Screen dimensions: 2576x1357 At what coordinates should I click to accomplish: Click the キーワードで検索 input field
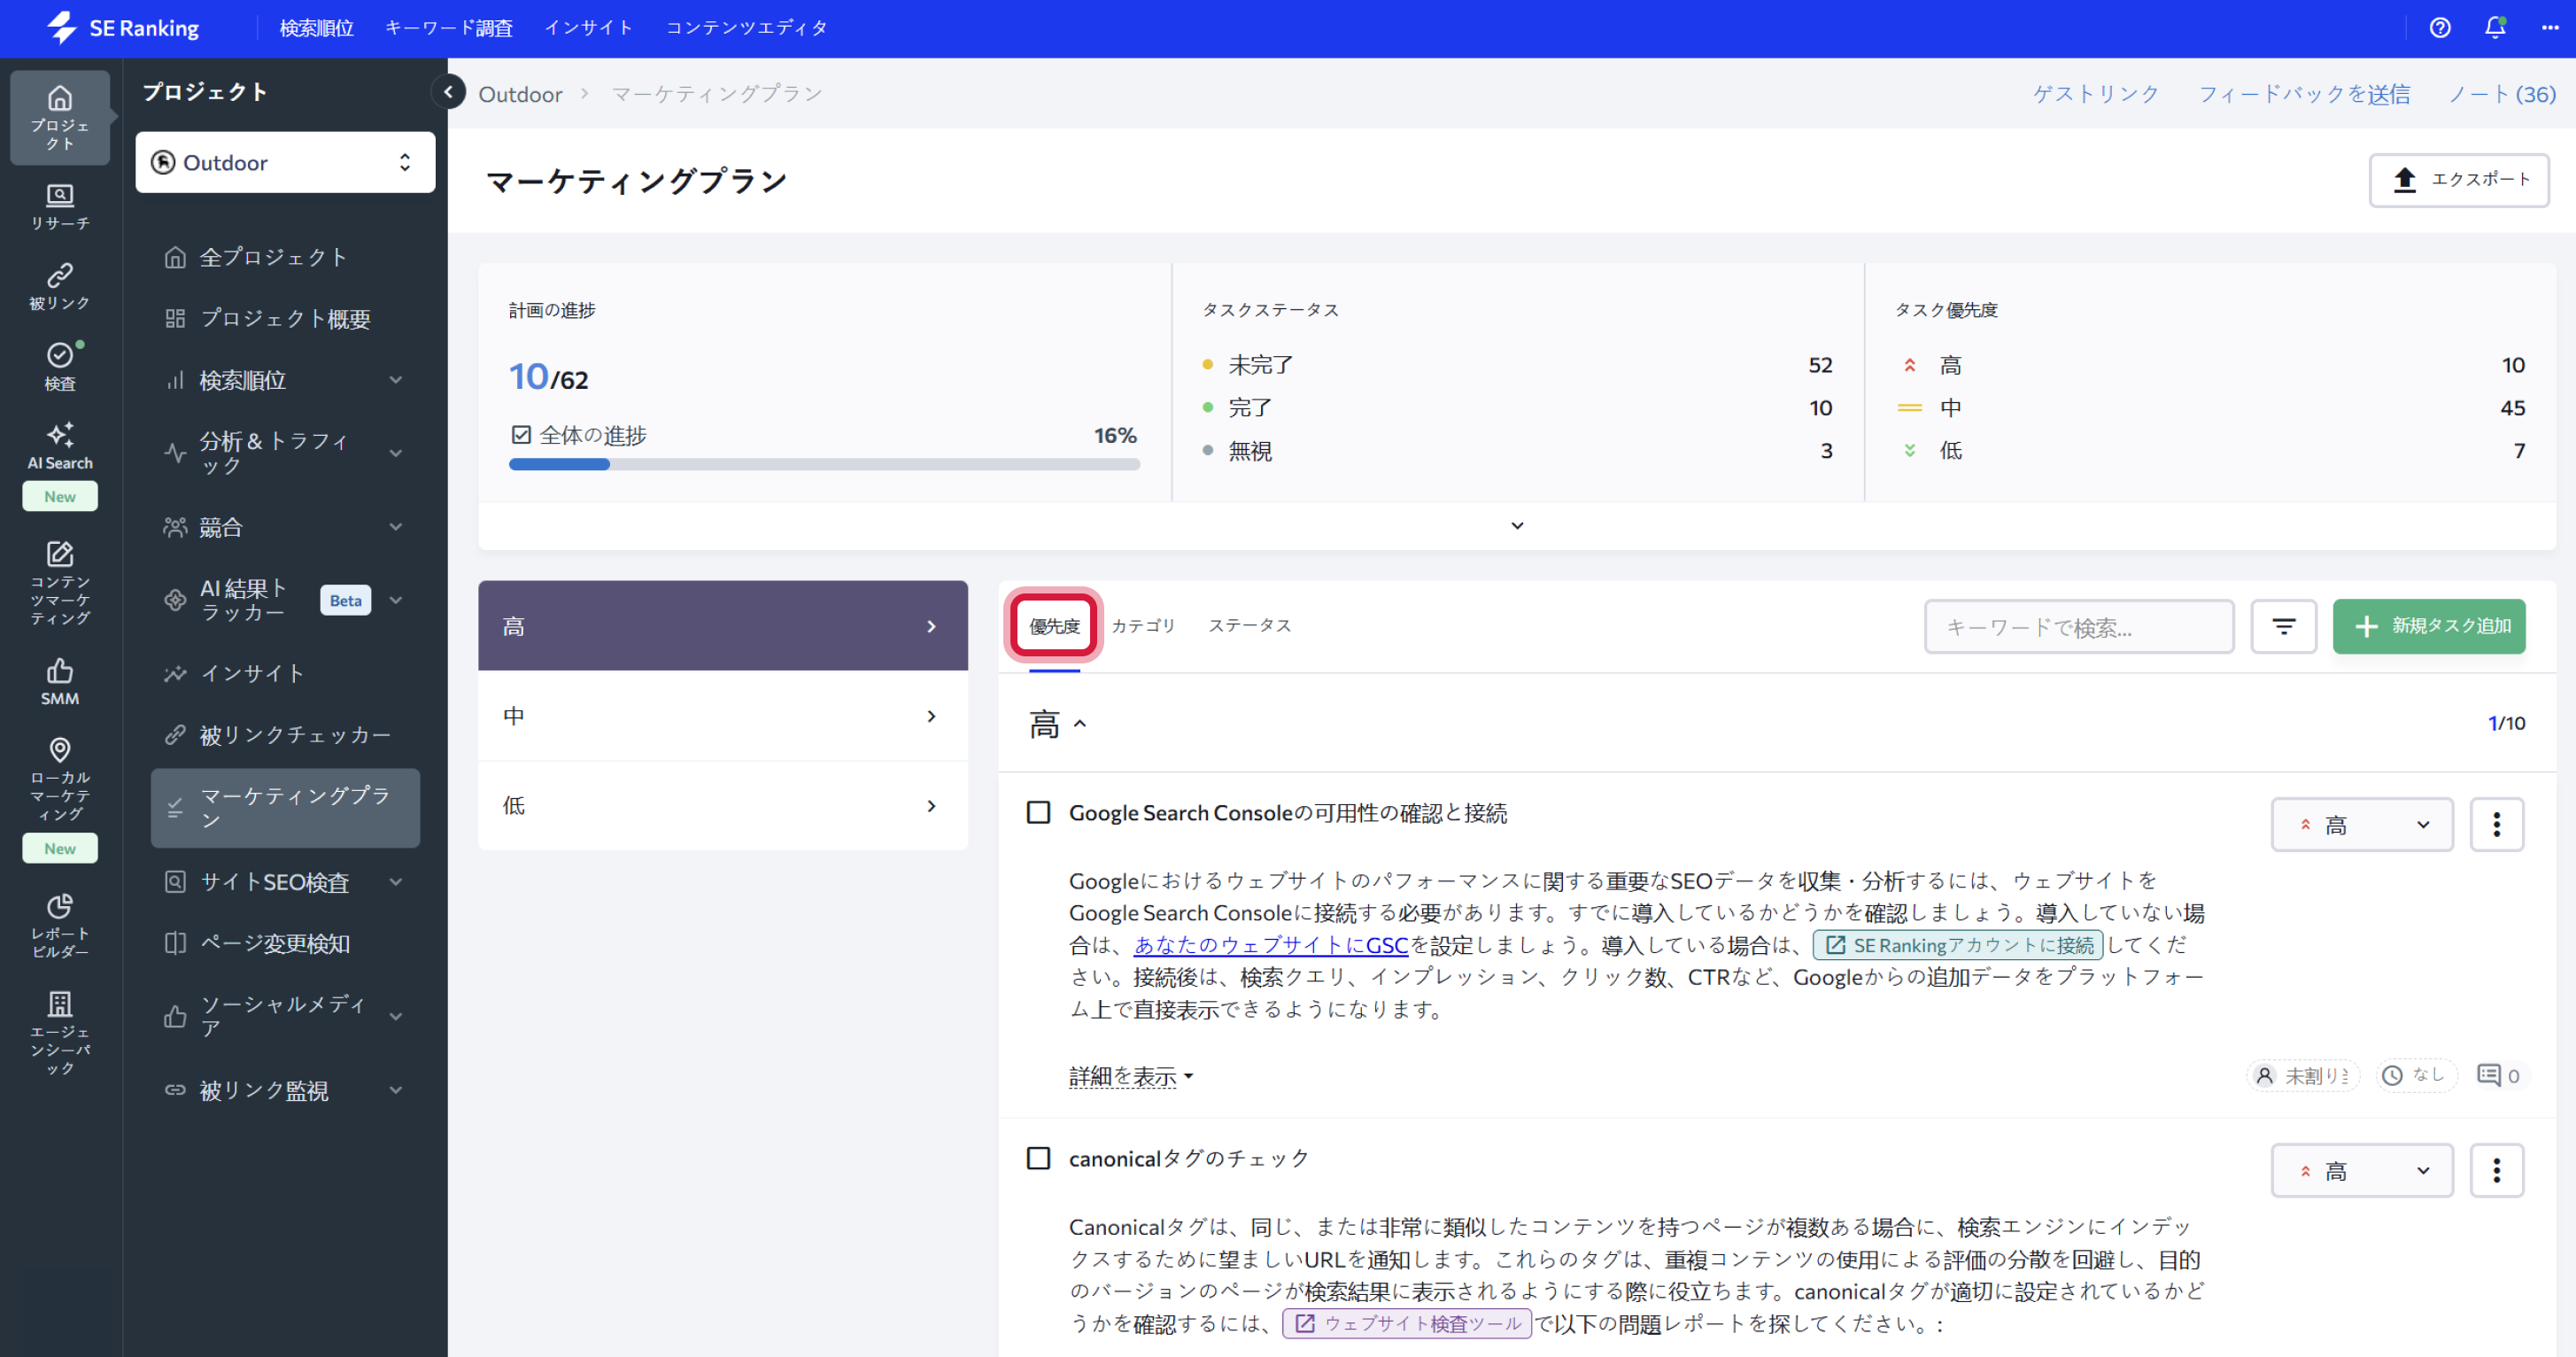click(x=2080, y=626)
